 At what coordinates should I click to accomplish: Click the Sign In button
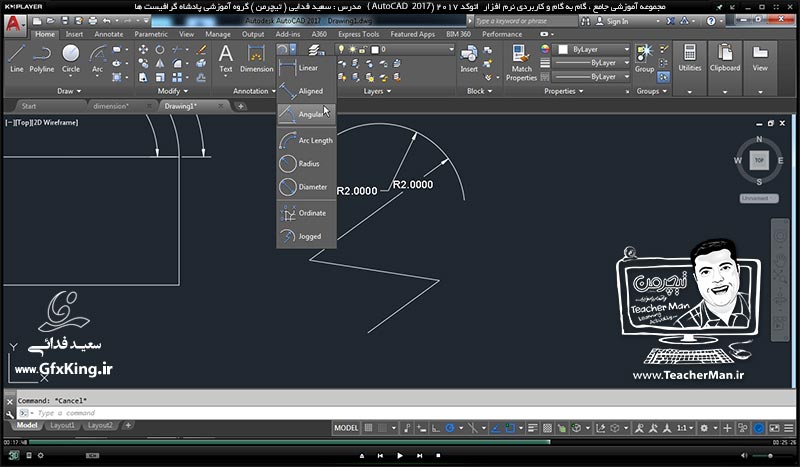point(612,21)
